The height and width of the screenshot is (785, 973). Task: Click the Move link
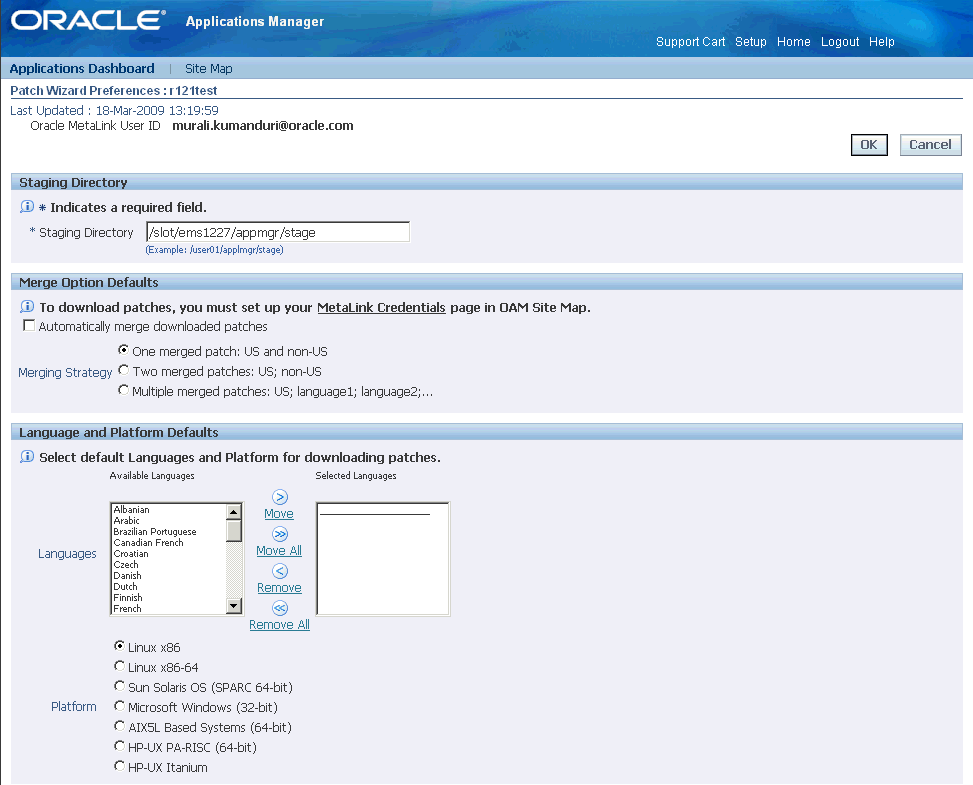click(x=279, y=514)
